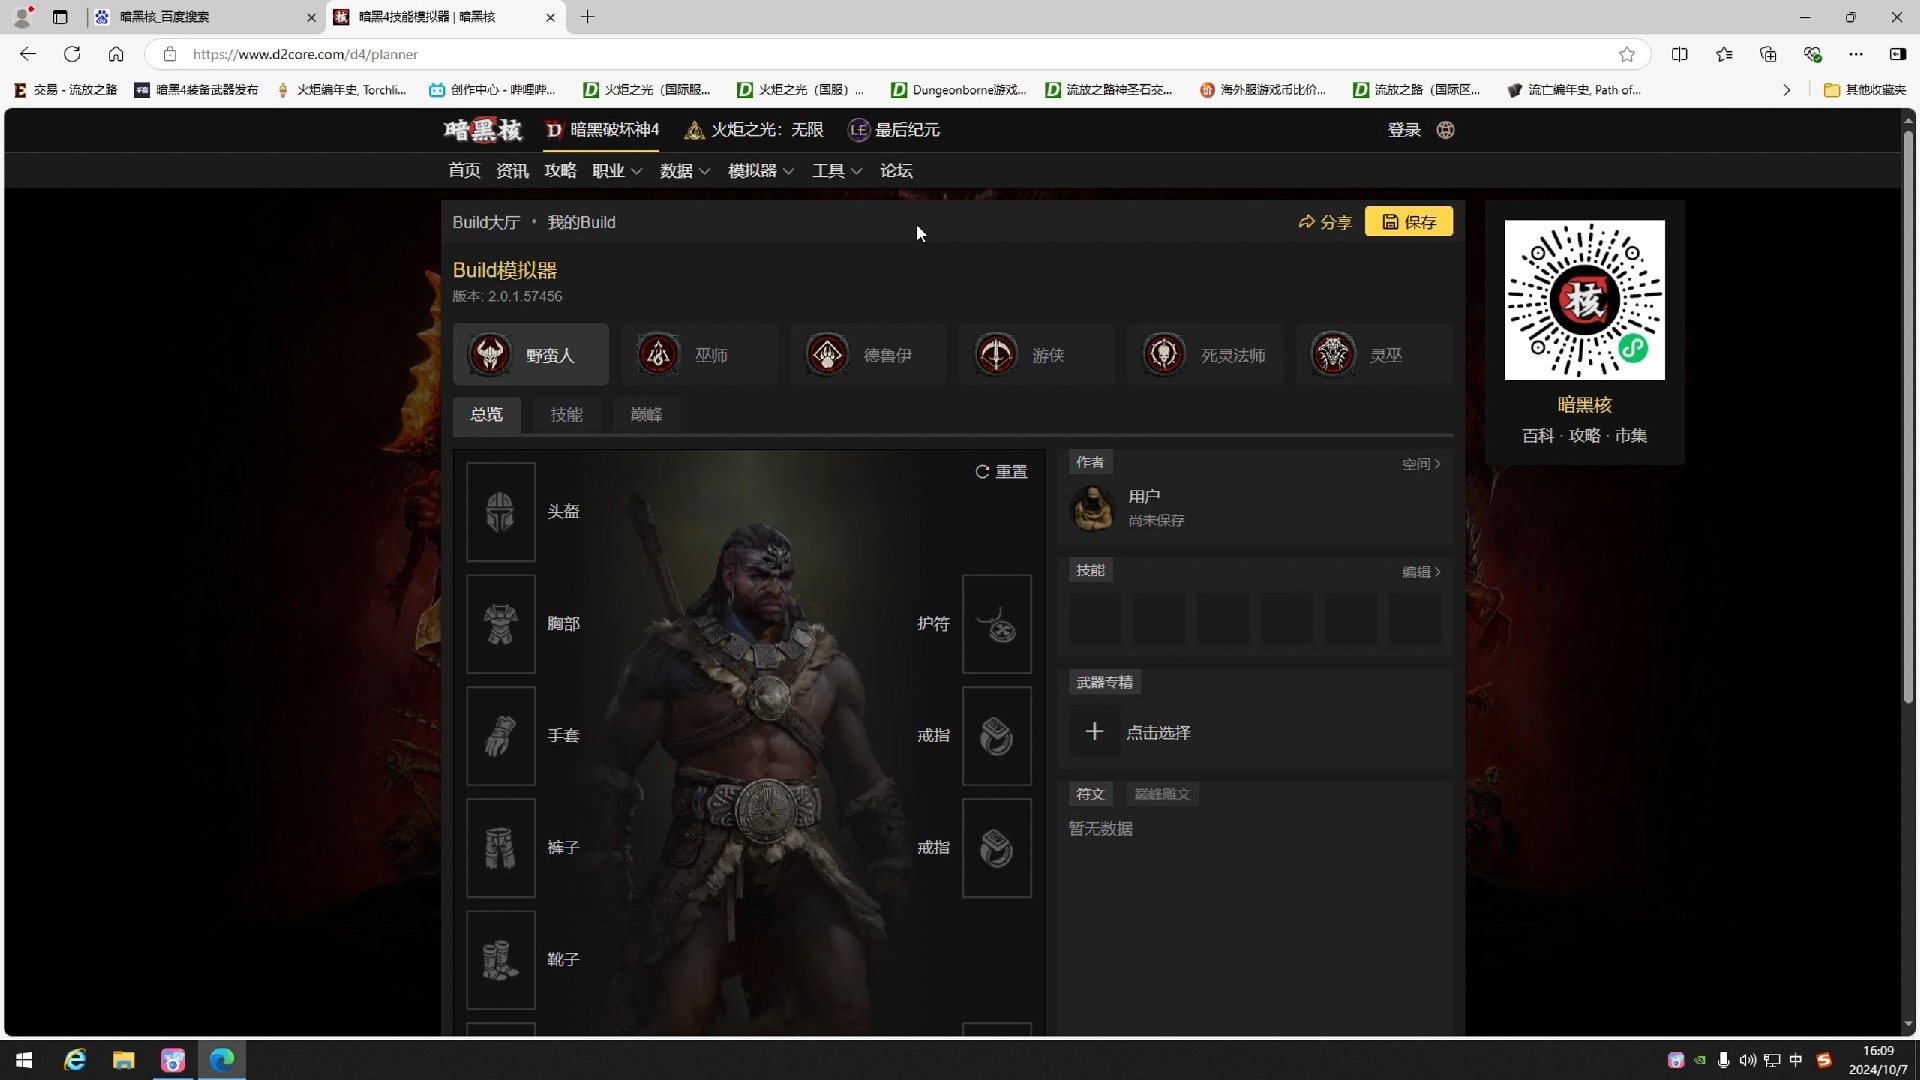Expand the 职业 (Class) dropdown menu
The width and height of the screenshot is (1920, 1080).
[616, 170]
